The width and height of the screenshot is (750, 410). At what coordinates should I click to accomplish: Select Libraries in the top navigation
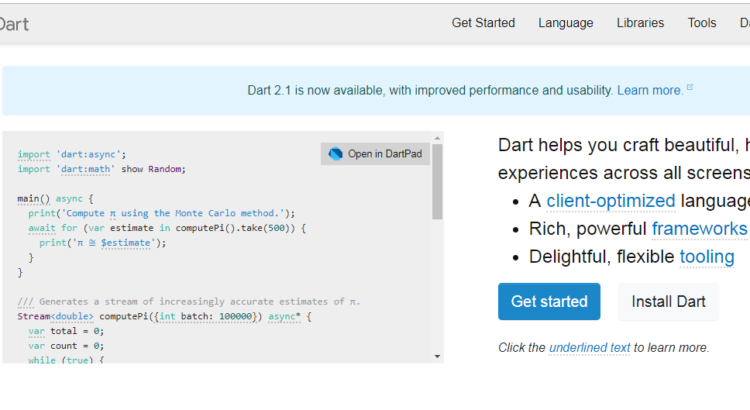pos(640,23)
